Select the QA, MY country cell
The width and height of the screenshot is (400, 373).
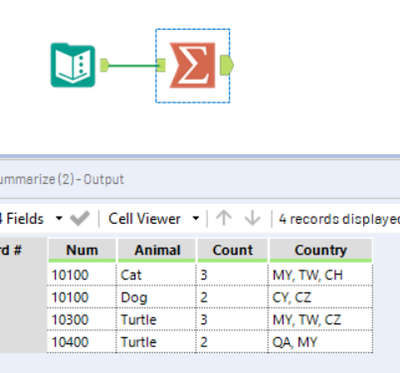click(320, 342)
